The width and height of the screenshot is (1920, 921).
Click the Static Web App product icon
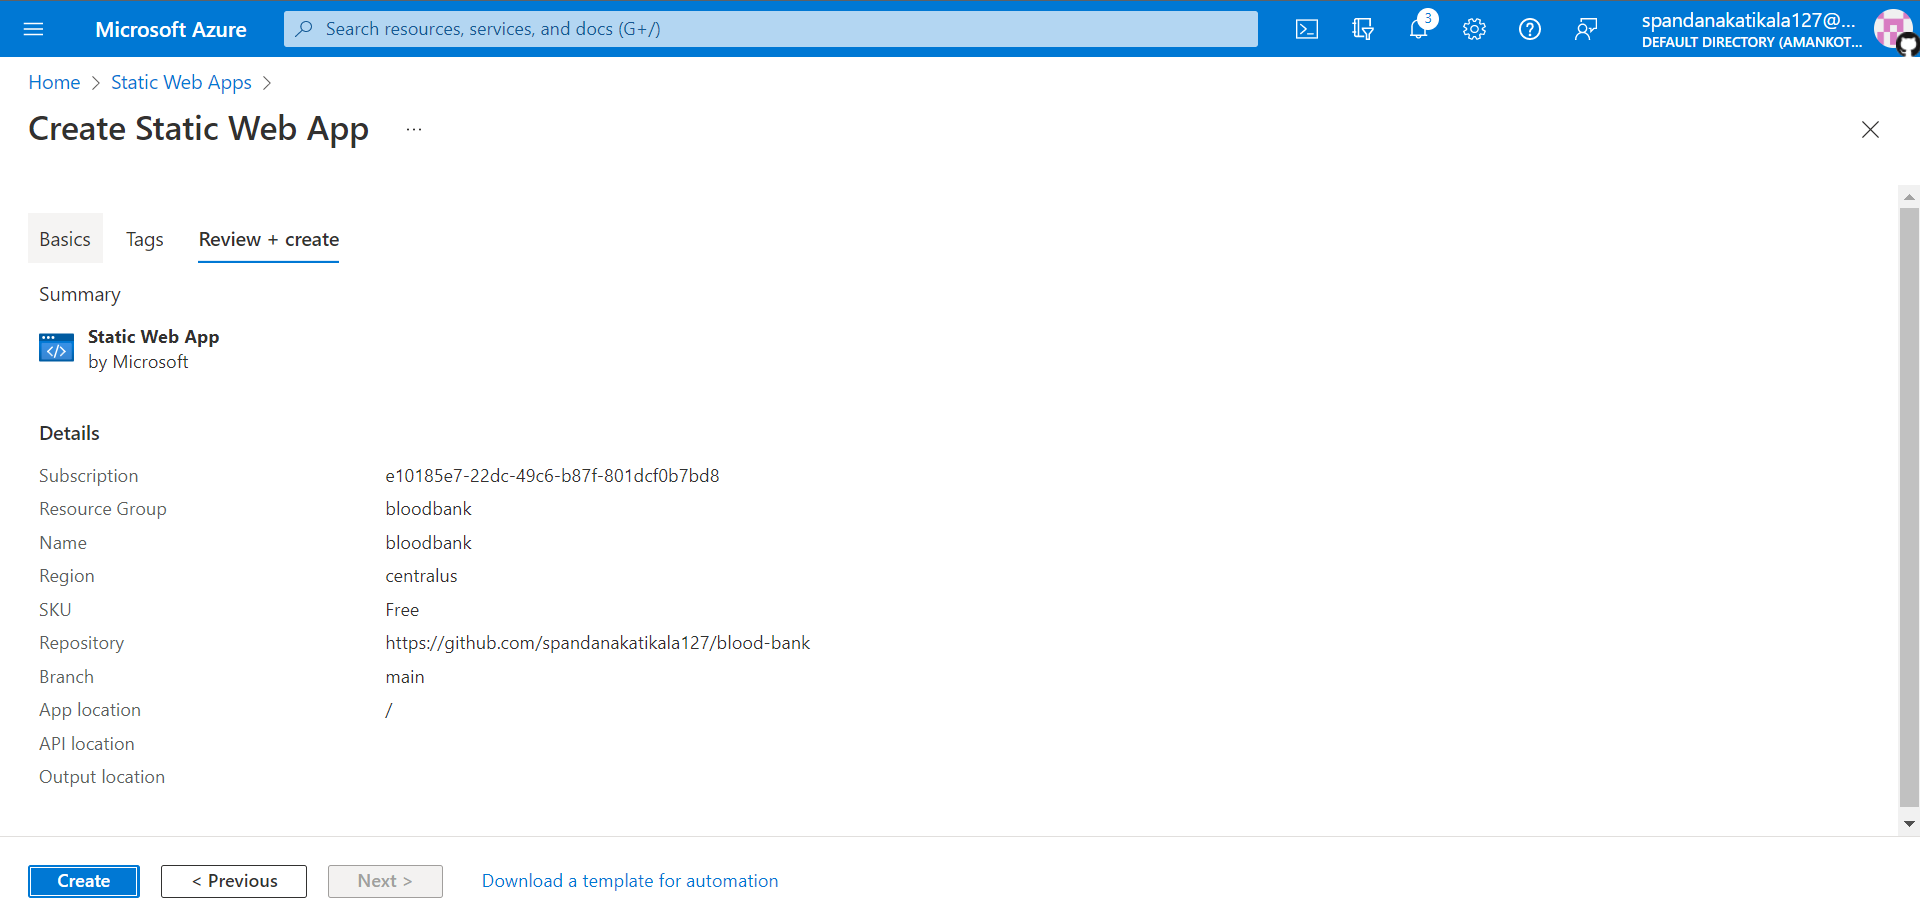[56, 347]
